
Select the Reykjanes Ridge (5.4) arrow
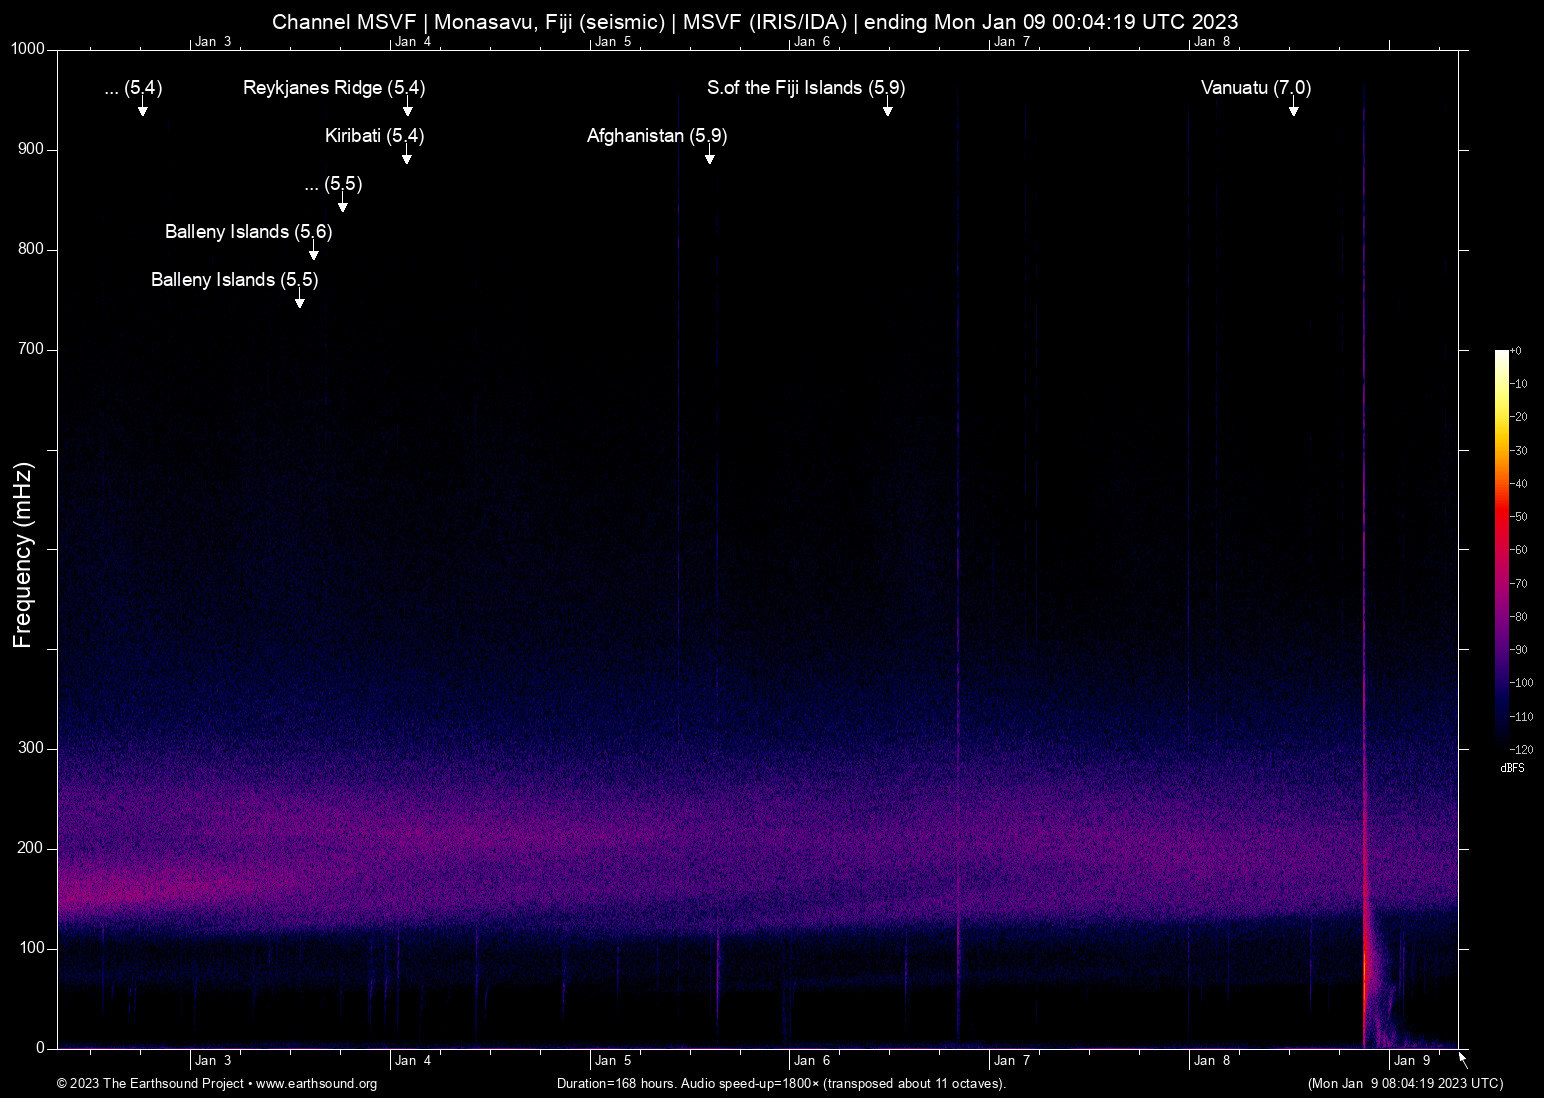tap(406, 108)
